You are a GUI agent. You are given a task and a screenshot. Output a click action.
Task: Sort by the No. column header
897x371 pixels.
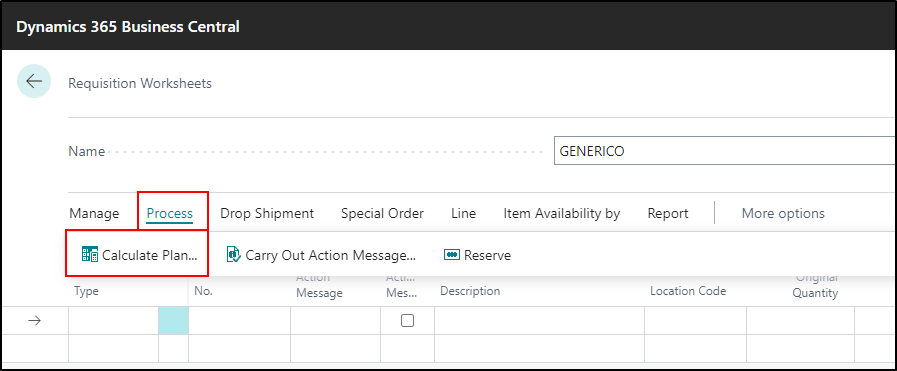[204, 291]
